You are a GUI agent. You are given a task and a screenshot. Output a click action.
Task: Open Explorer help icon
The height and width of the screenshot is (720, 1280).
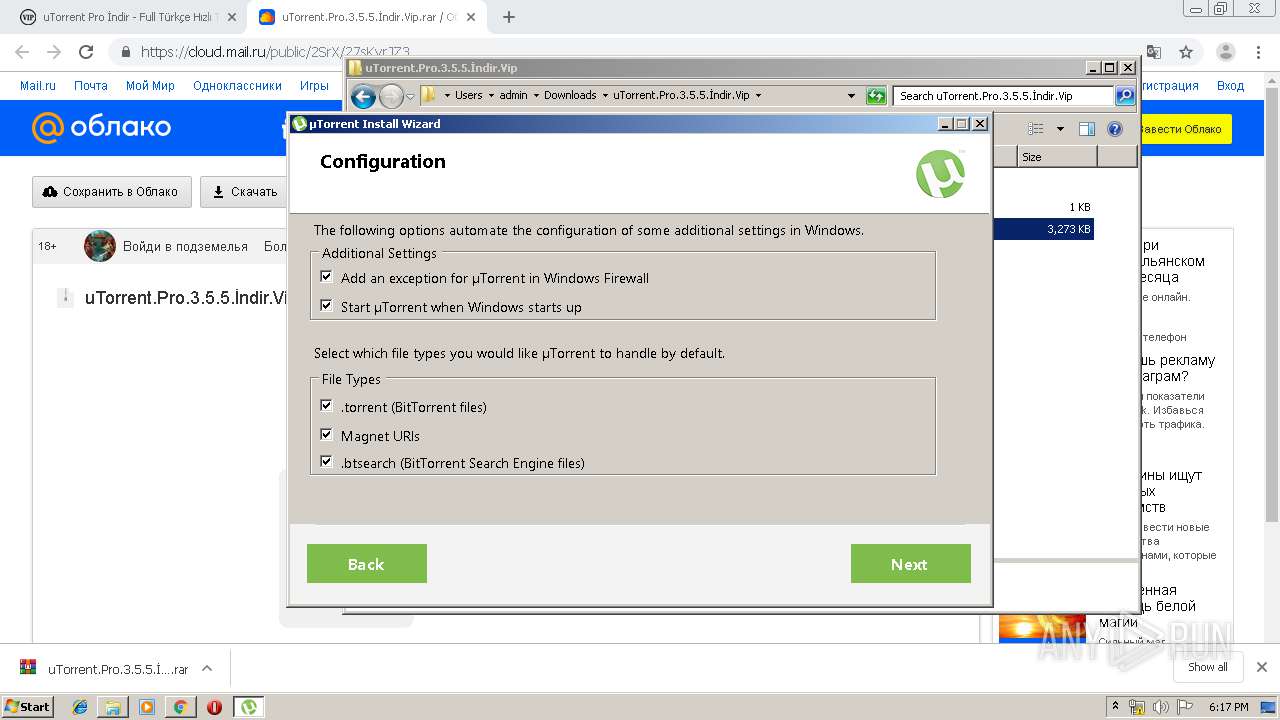tap(1115, 129)
